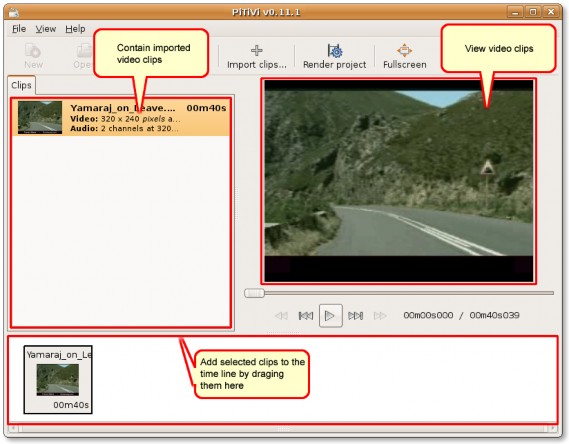
Task: Jump to the start of the clip
Action: (306, 316)
